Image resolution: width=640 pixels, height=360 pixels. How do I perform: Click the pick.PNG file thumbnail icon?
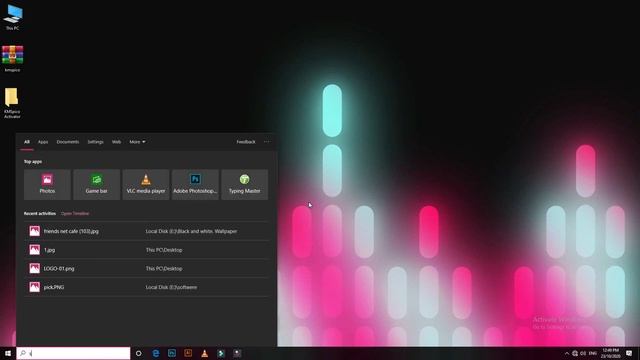[x=35, y=287]
